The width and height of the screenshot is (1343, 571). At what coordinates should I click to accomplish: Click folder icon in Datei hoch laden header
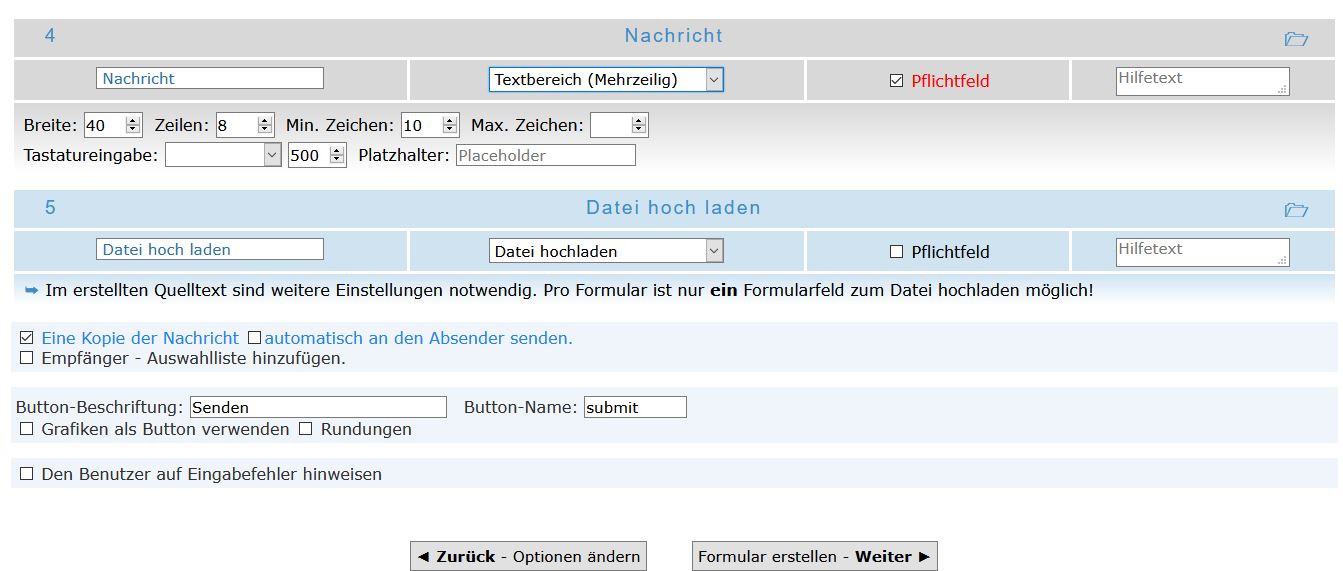click(1295, 210)
